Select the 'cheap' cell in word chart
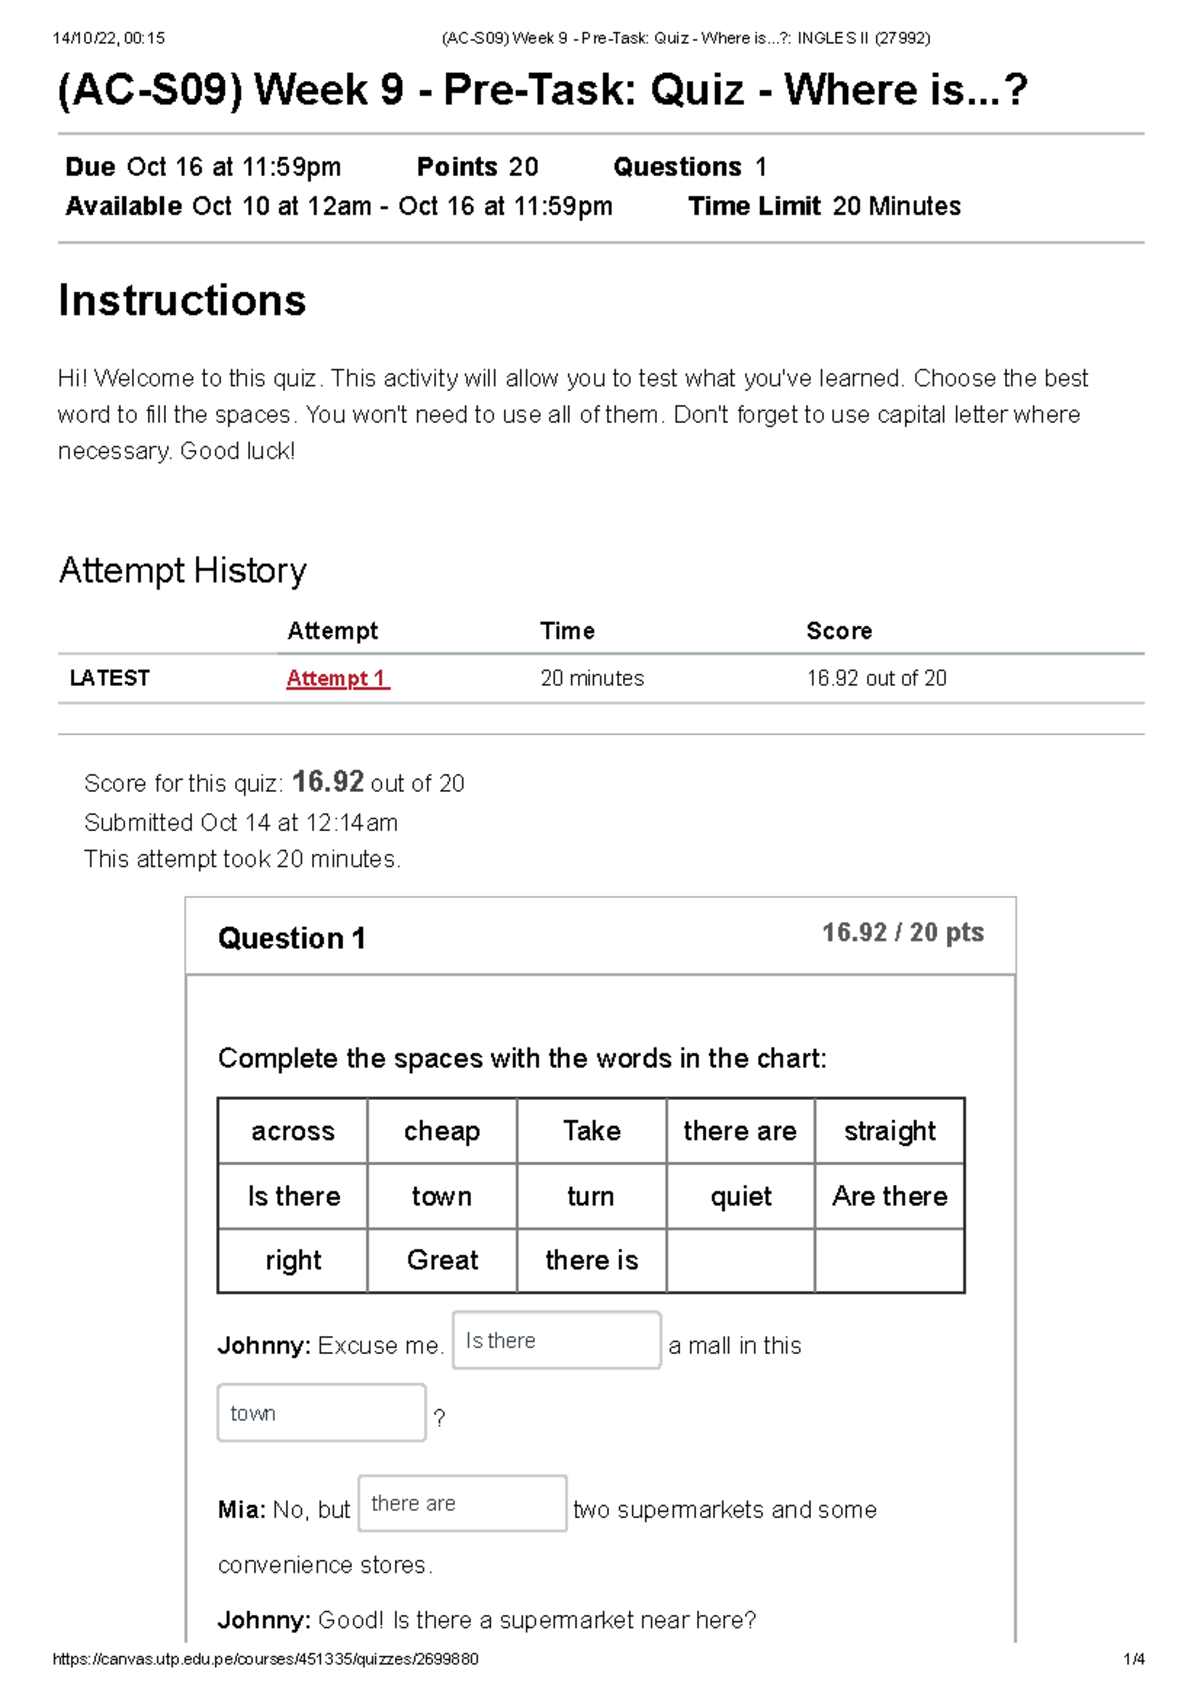 (x=442, y=1131)
